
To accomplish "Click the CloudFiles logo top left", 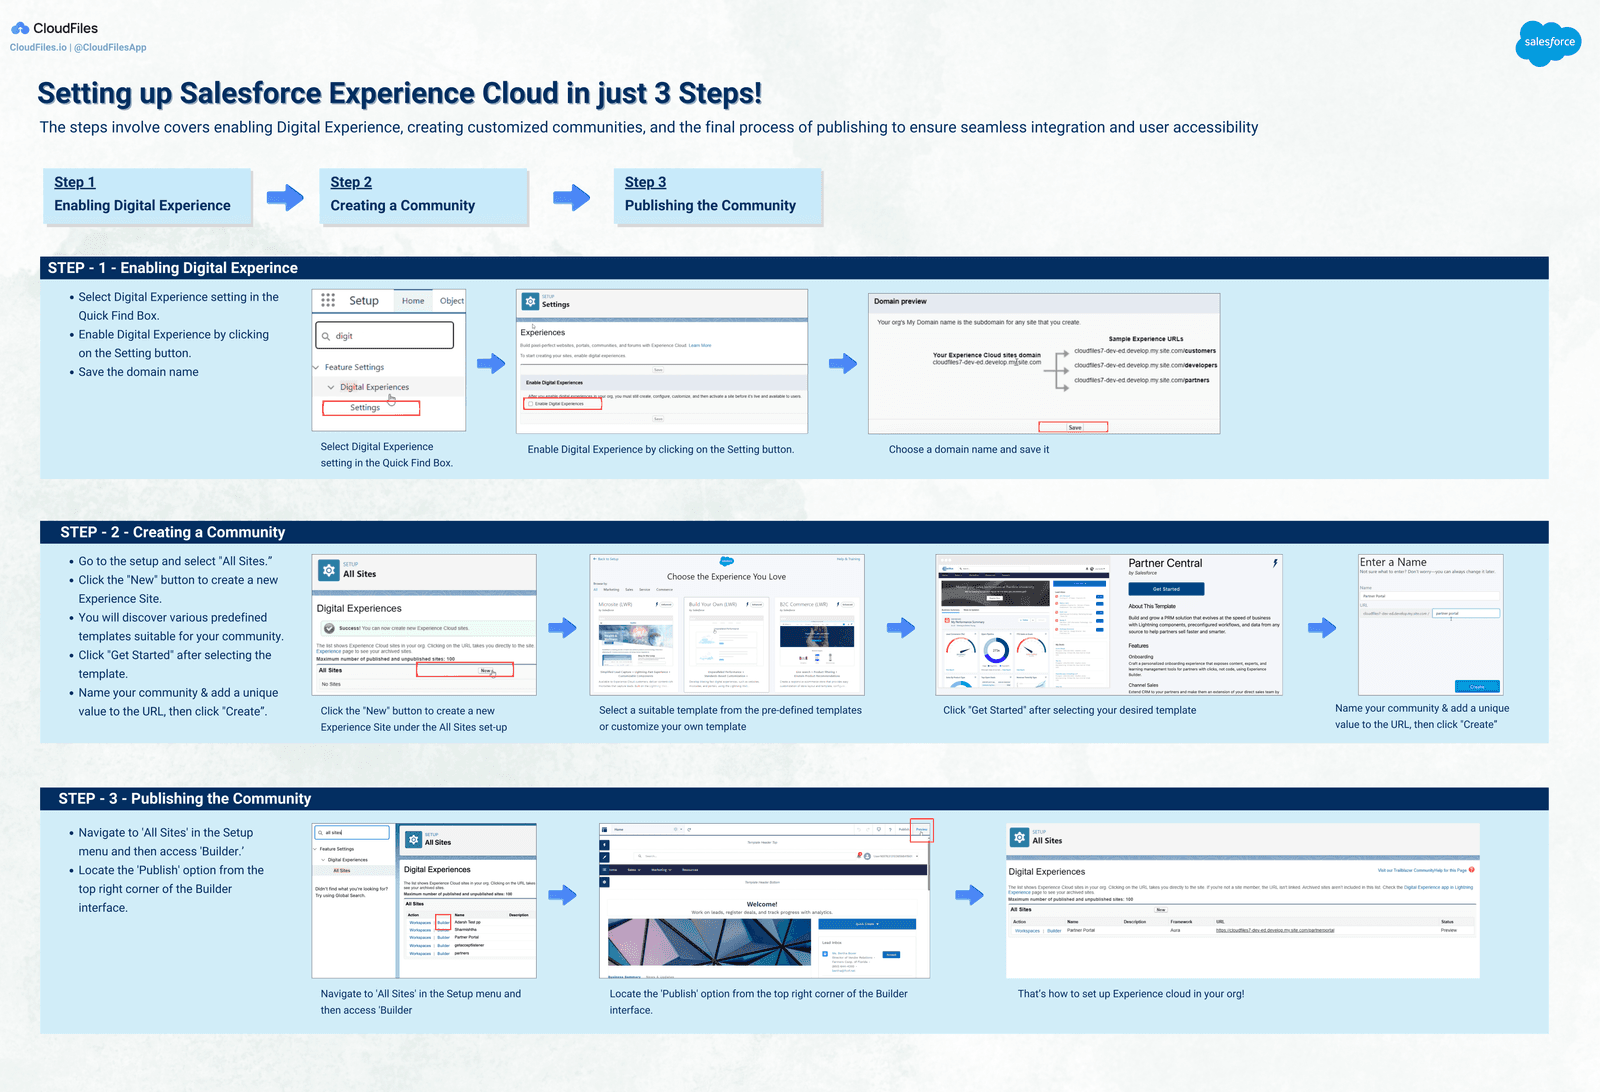I will coord(22,28).
